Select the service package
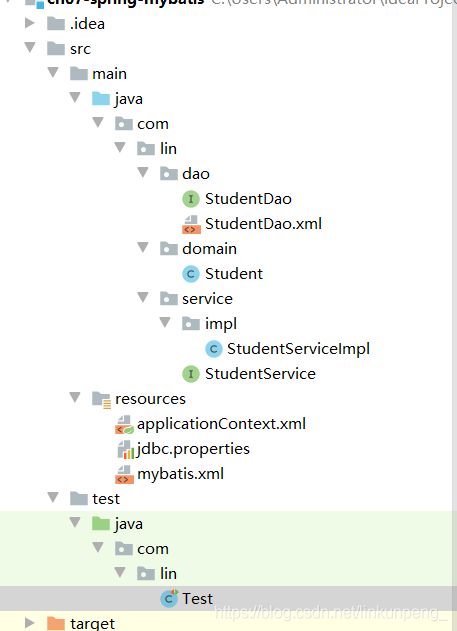This screenshot has width=457, height=631. click(x=207, y=299)
